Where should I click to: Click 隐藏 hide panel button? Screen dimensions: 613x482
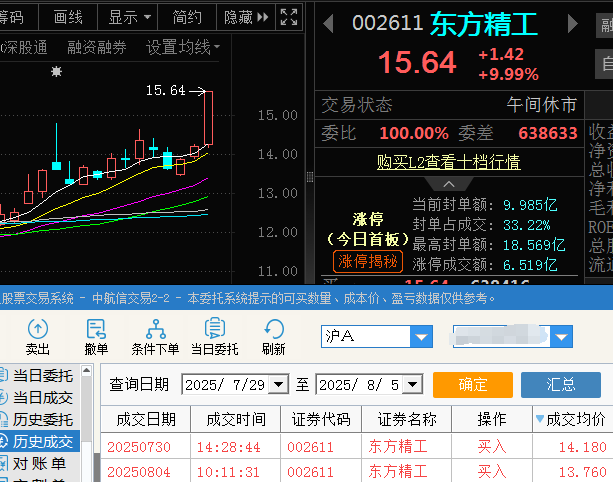[246, 17]
